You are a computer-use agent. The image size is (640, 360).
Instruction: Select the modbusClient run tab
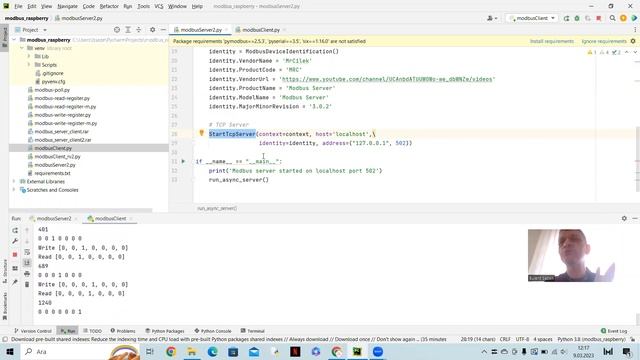point(110,218)
